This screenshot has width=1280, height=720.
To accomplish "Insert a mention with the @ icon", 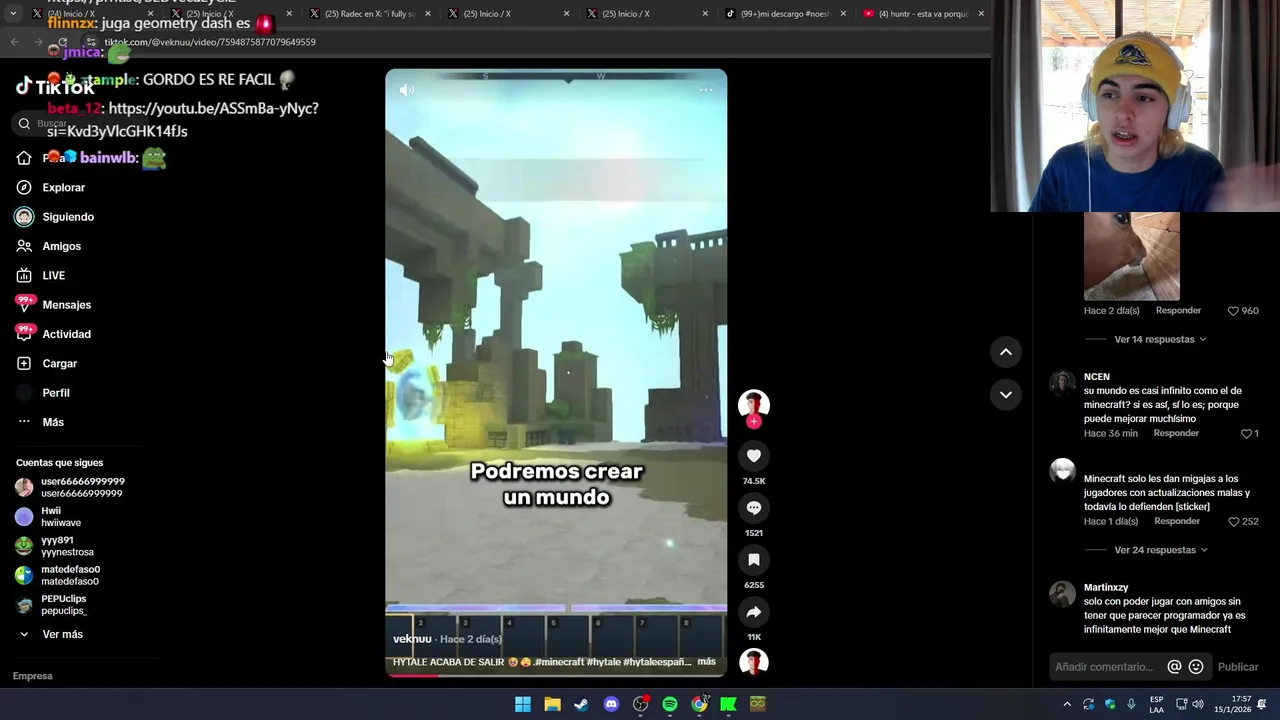I will pyautogui.click(x=1174, y=667).
